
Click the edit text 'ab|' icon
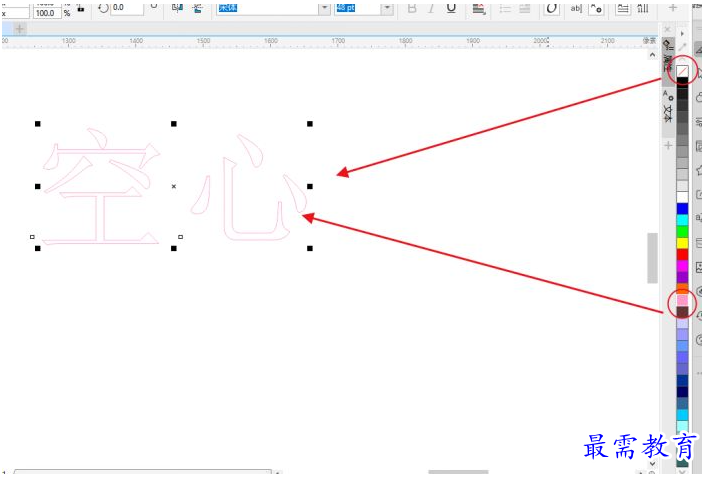pos(576,8)
